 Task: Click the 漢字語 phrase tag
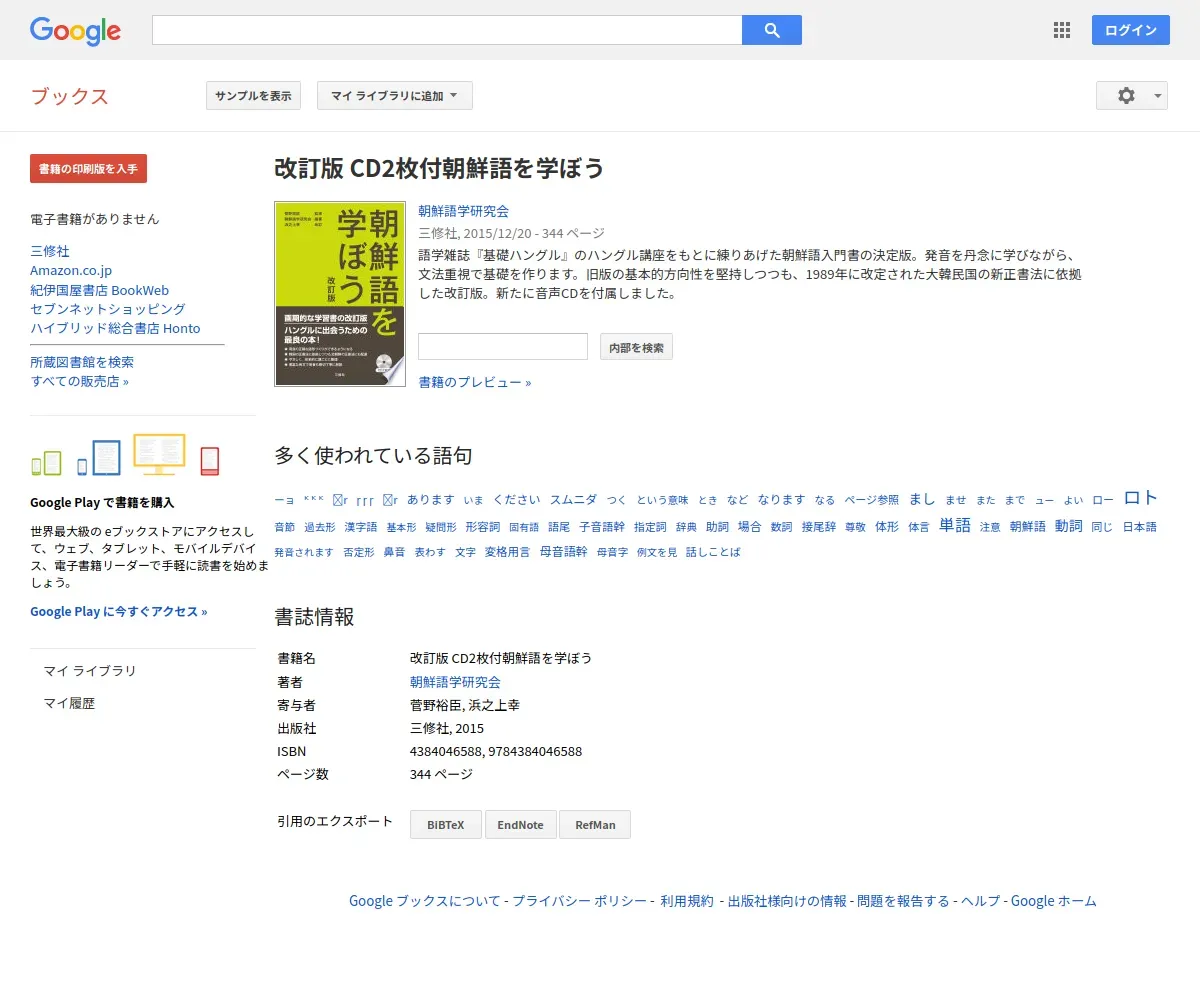[361, 527]
